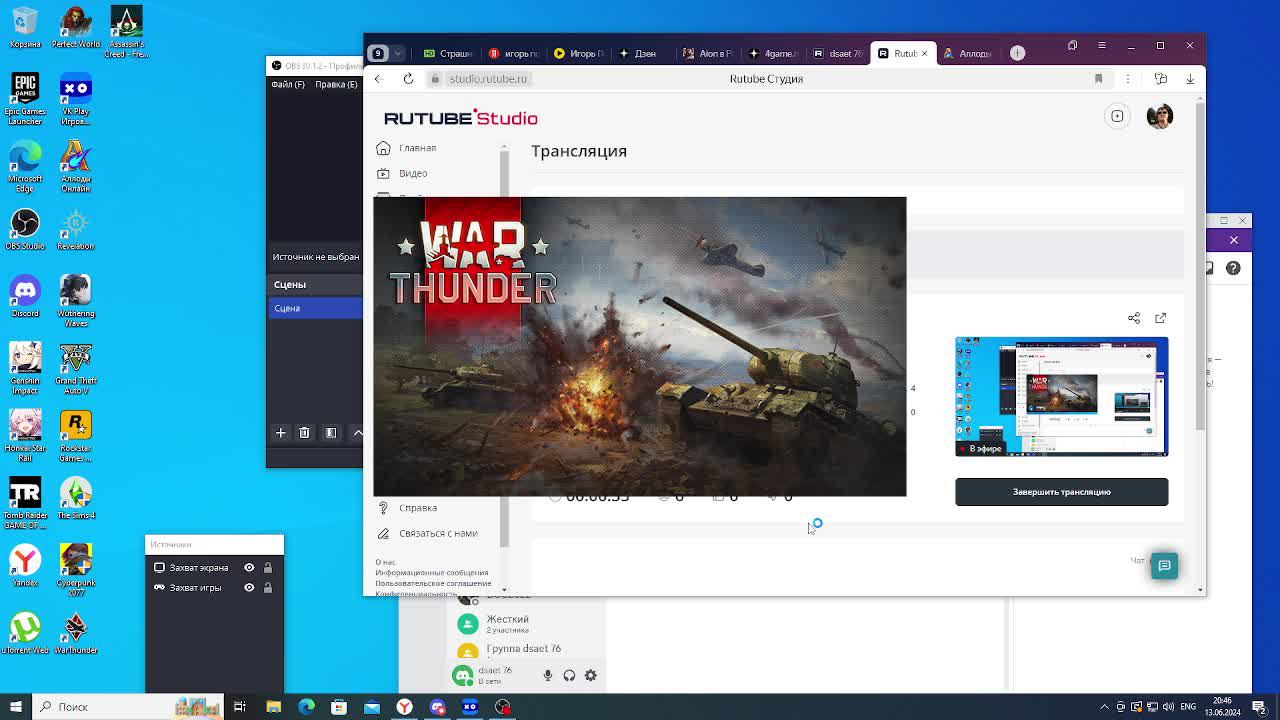1280x720 pixels.
Task: Open the Warthunder desktop shortcut
Action: pyautogui.click(x=76, y=634)
